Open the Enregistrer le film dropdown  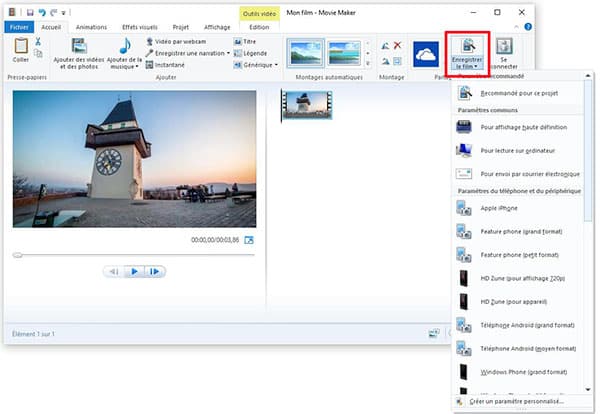coord(467,63)
